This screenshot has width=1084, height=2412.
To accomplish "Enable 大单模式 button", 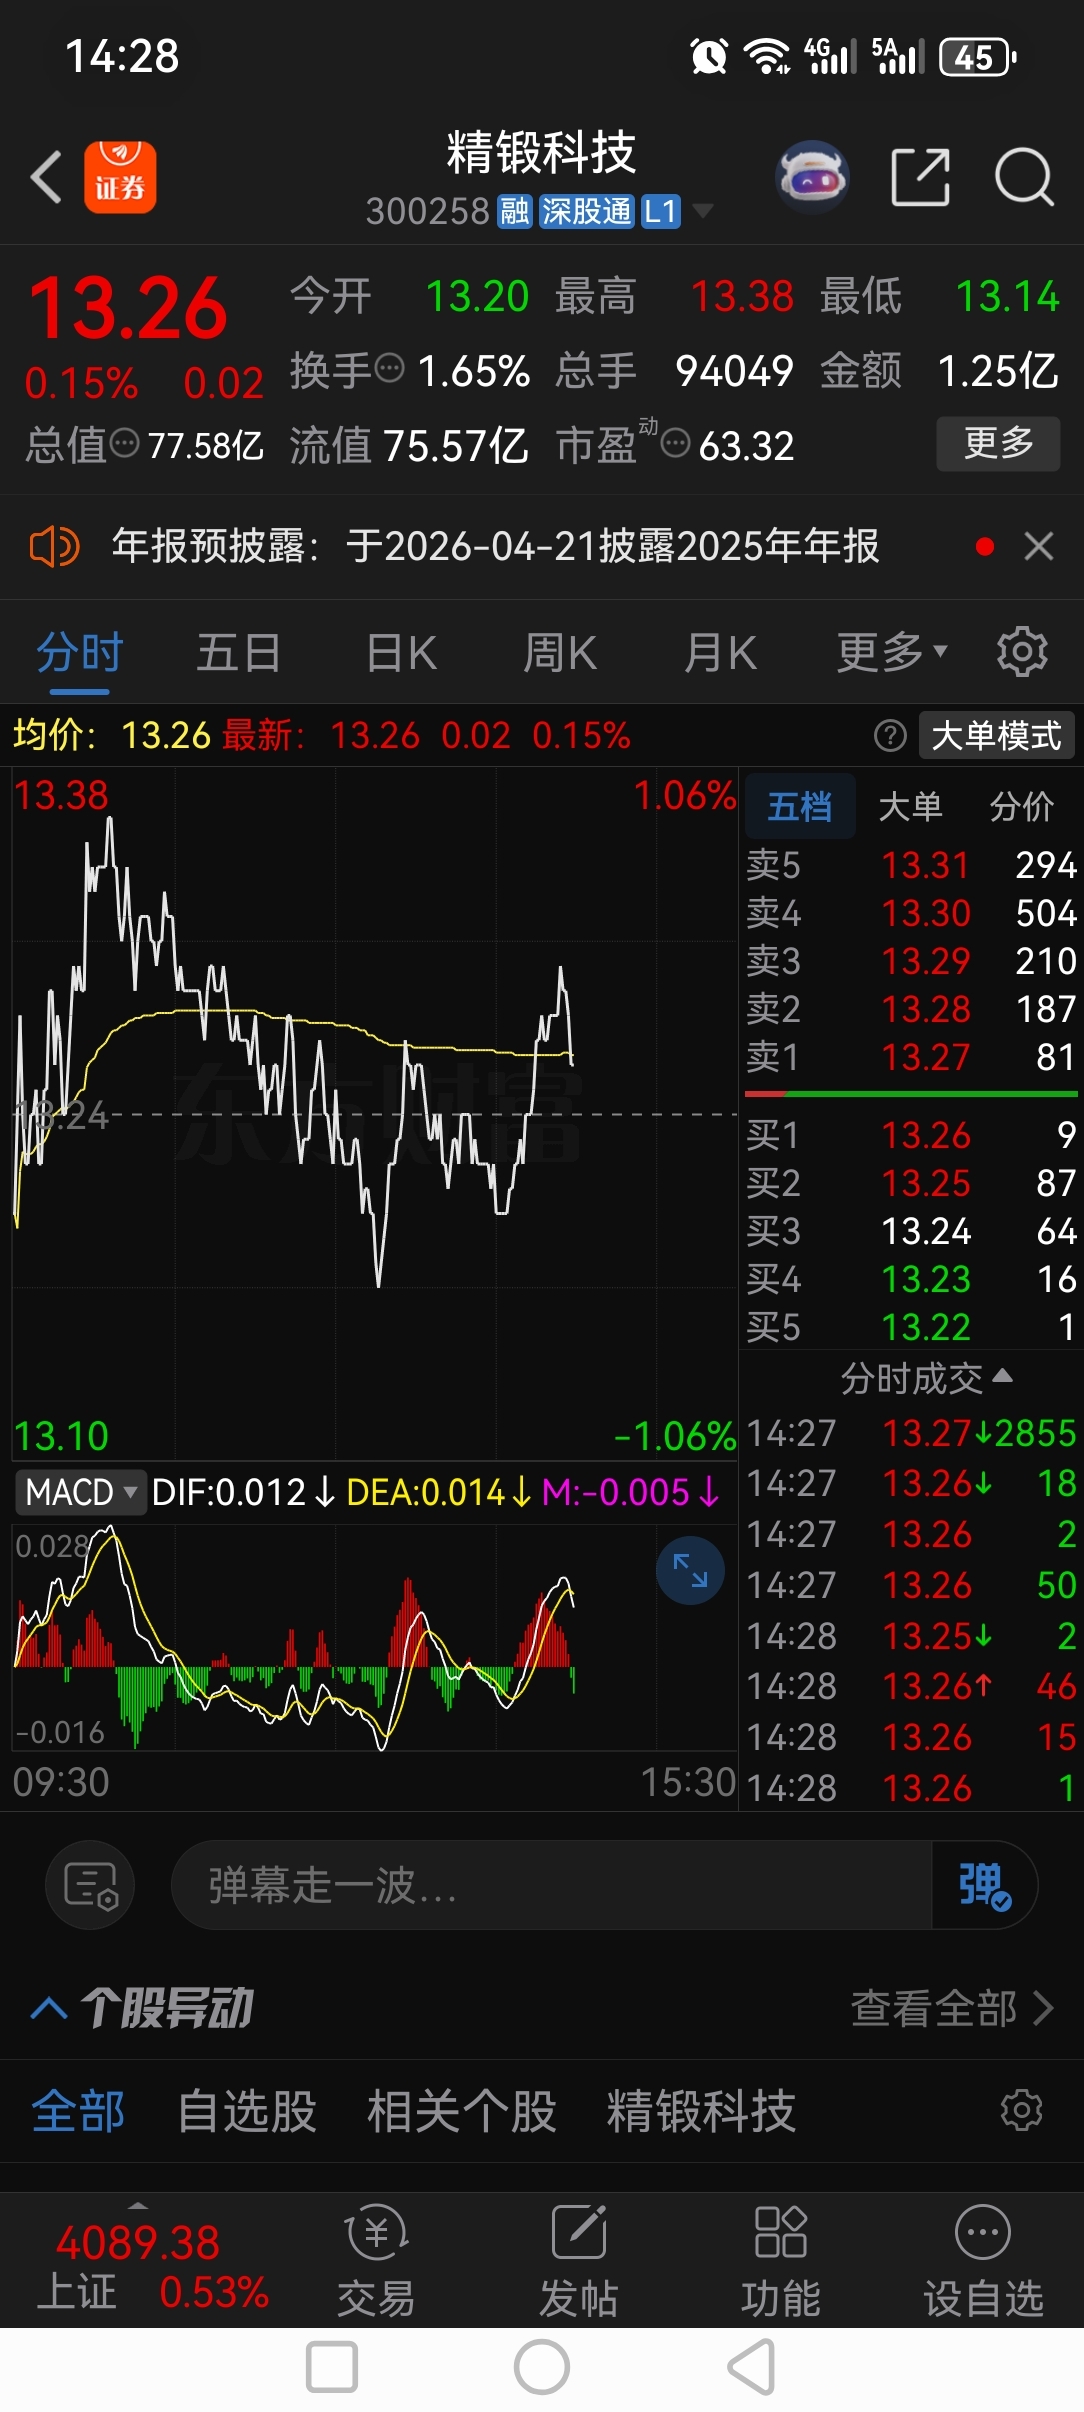I will point(996,736).
